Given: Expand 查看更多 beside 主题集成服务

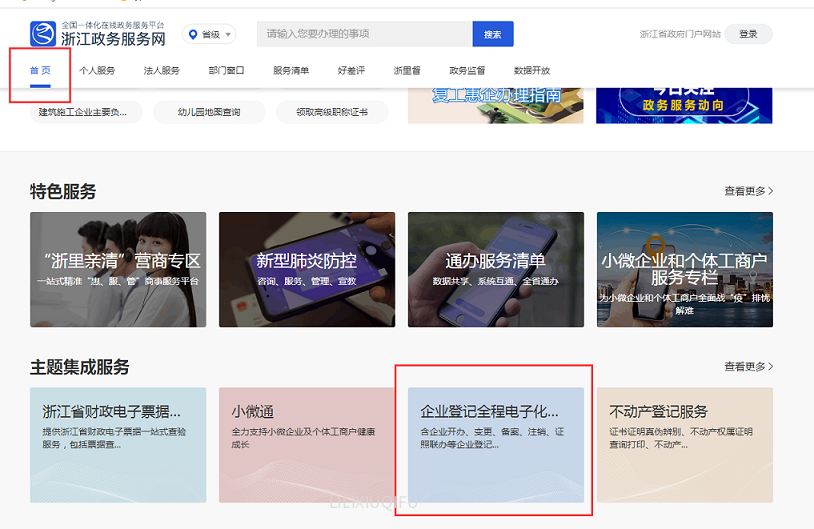Looking at the screenshot, I should pos(748,367).
